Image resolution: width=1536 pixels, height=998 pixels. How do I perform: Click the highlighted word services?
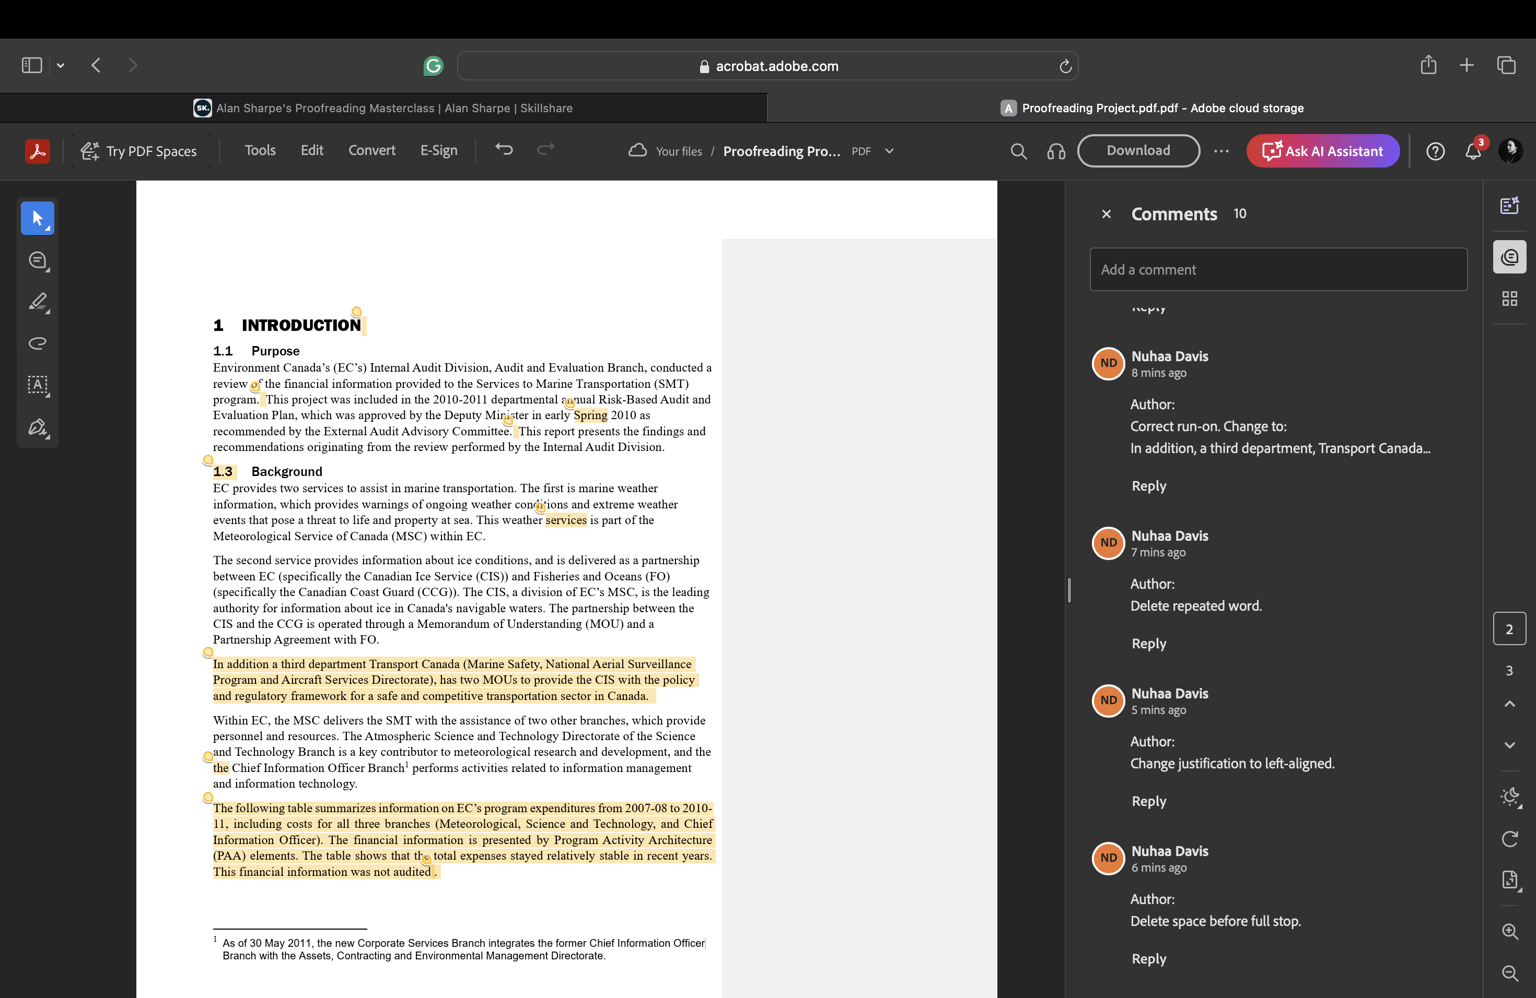pyautogui.click(x=566, y=520)
